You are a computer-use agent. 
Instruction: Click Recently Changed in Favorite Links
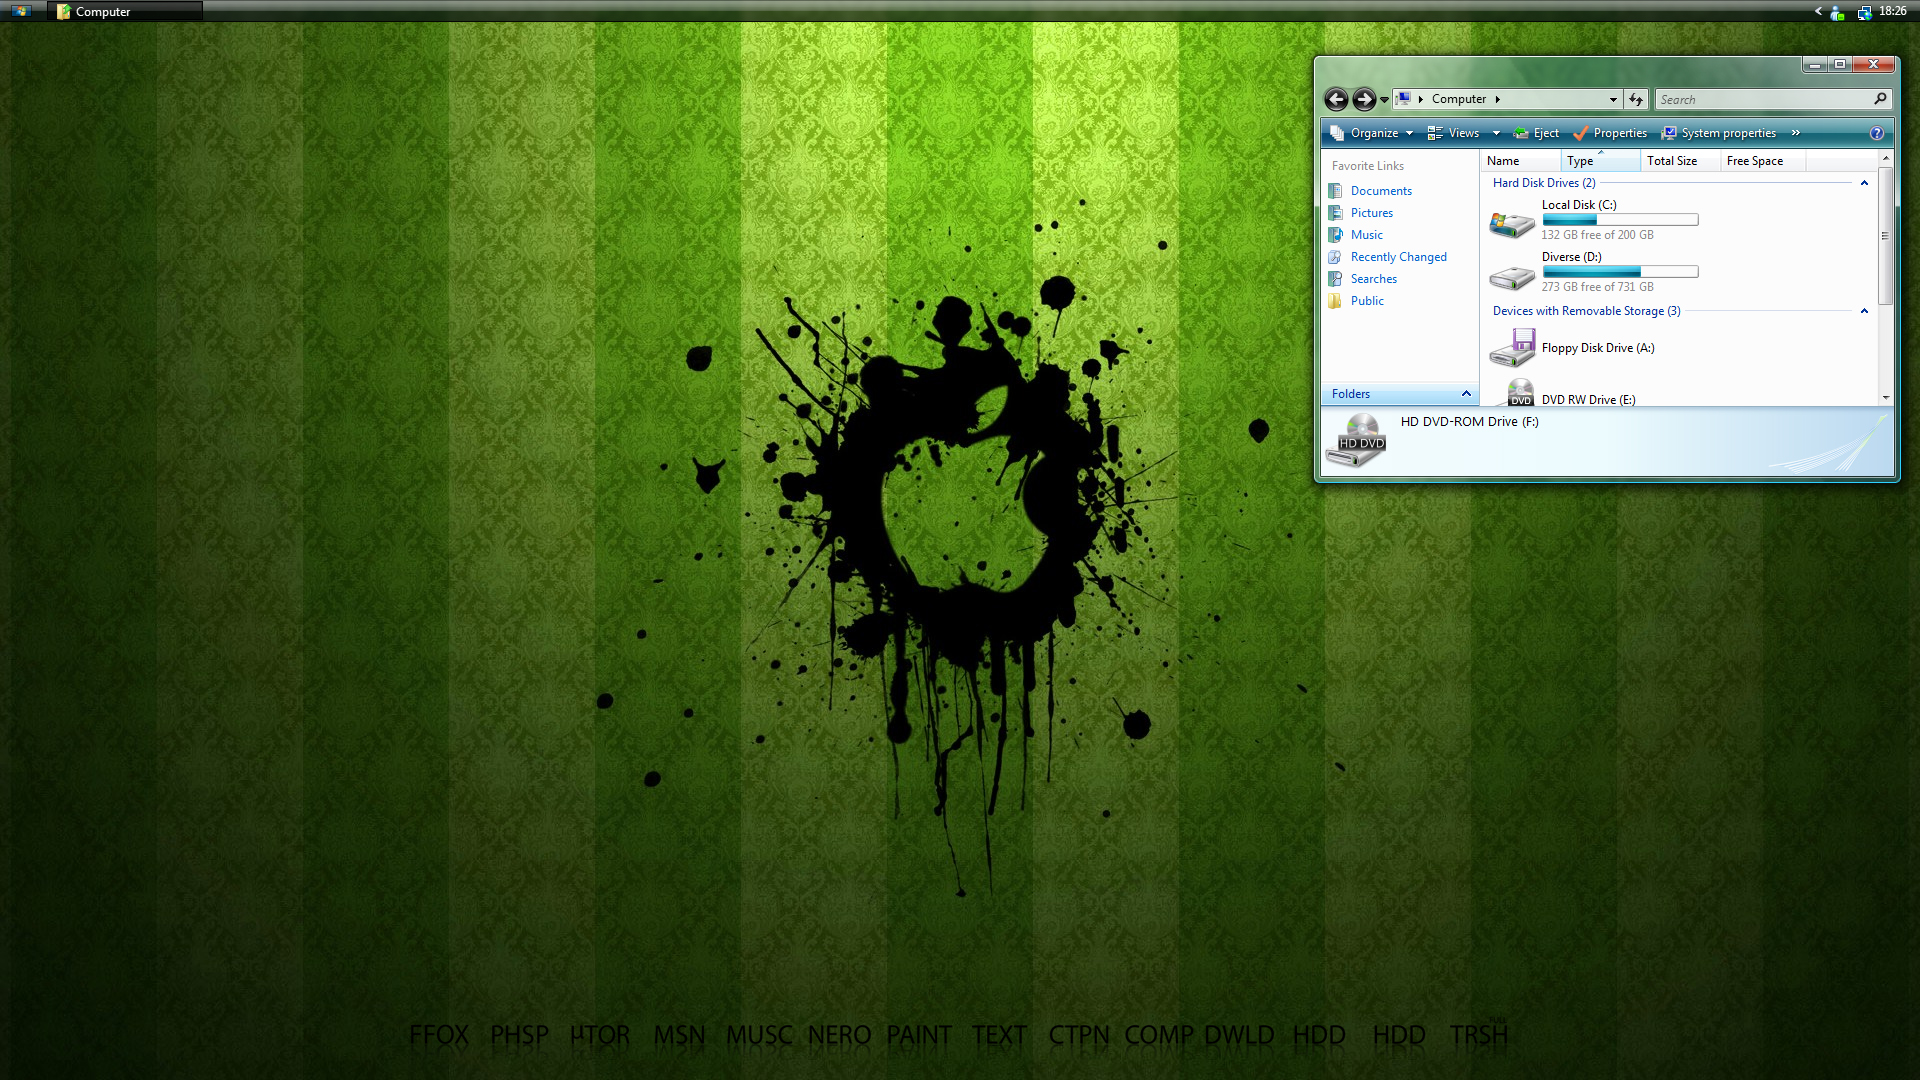click(1398, 256)
